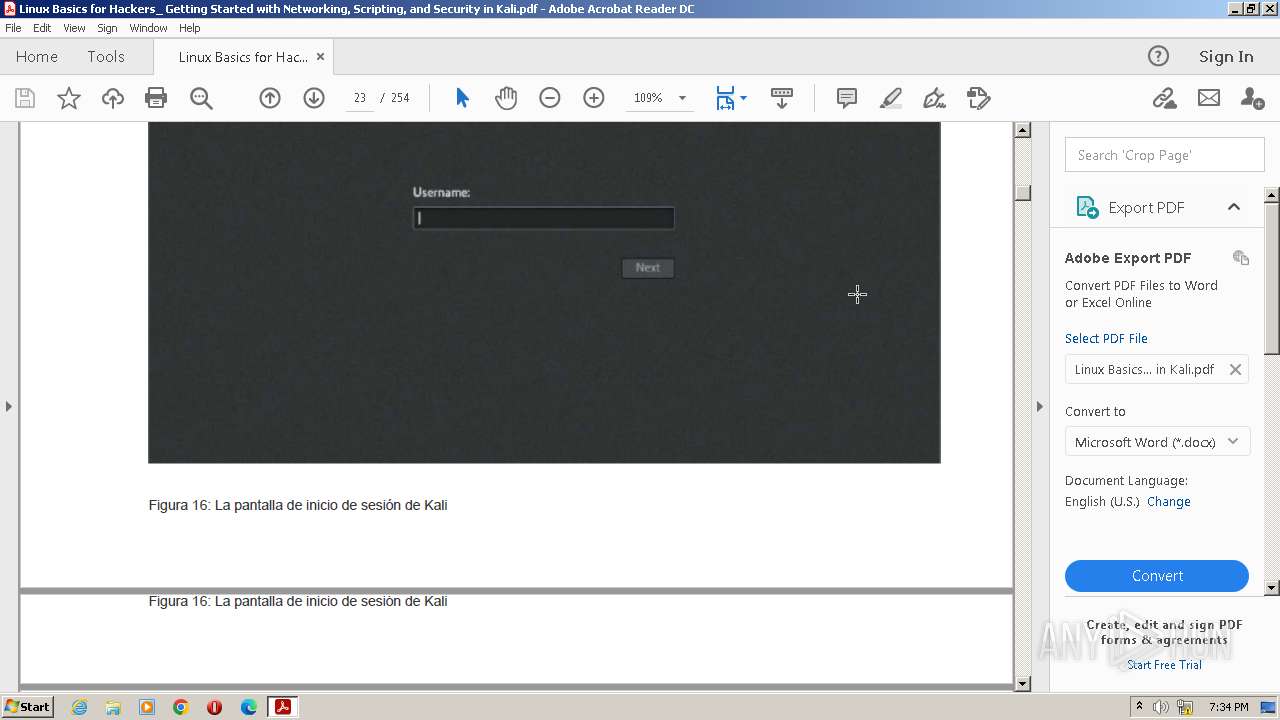Zoom in with plus icon
Viewport: 1280px width, 720px height.
[x=594, y=98]
